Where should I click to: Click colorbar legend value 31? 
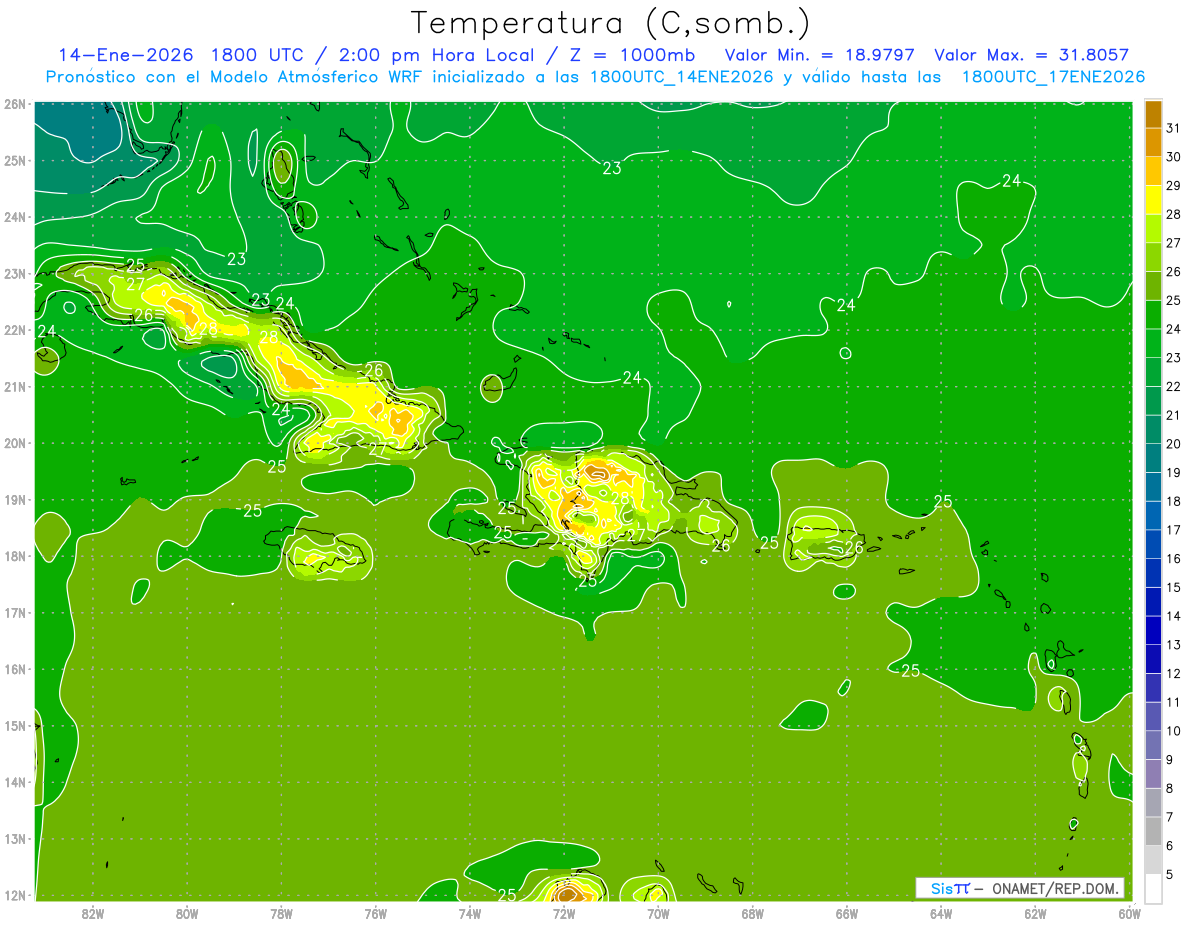coord(1173,129)
